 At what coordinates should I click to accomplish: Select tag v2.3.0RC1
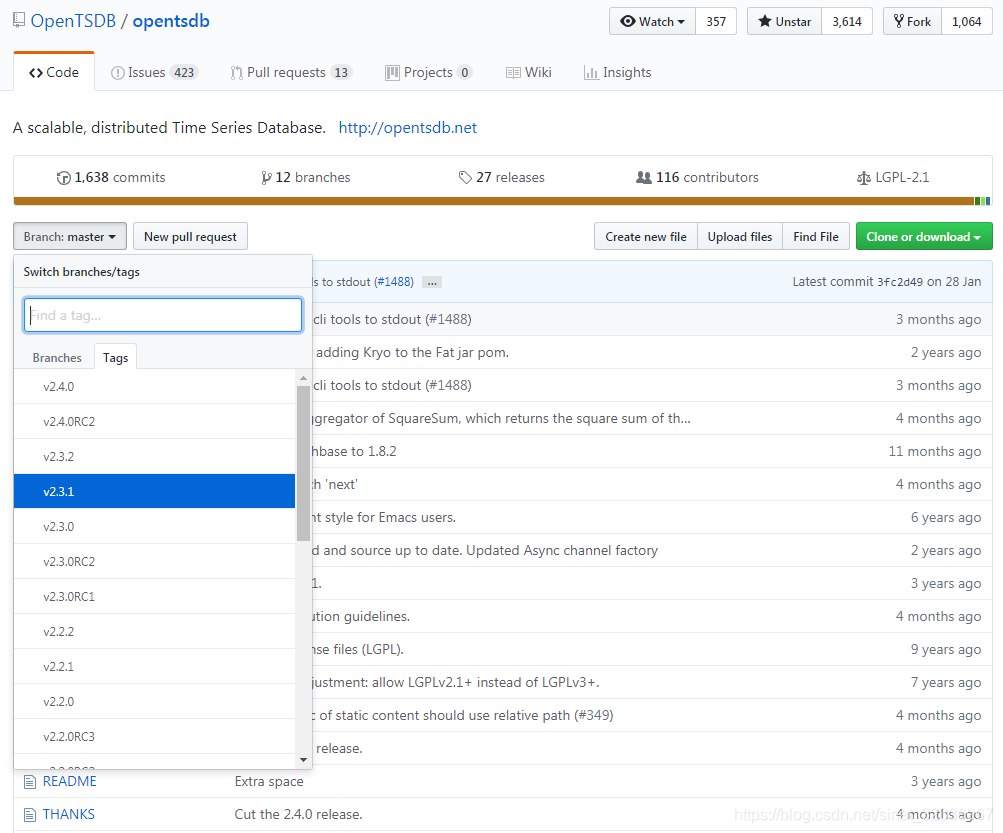[154, 597]
